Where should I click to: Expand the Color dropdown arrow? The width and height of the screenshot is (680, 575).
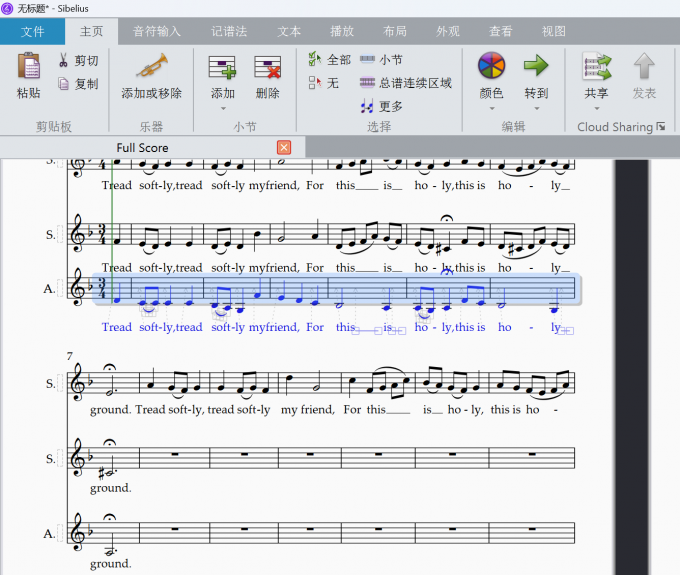point(492,108)
